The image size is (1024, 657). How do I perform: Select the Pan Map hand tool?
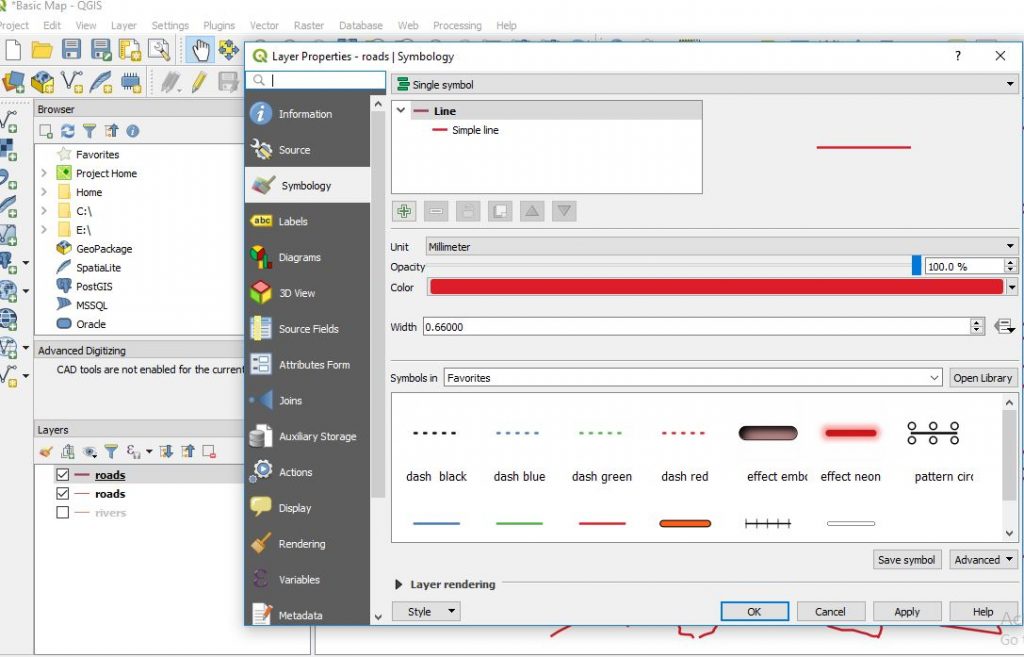coord(201,50)
